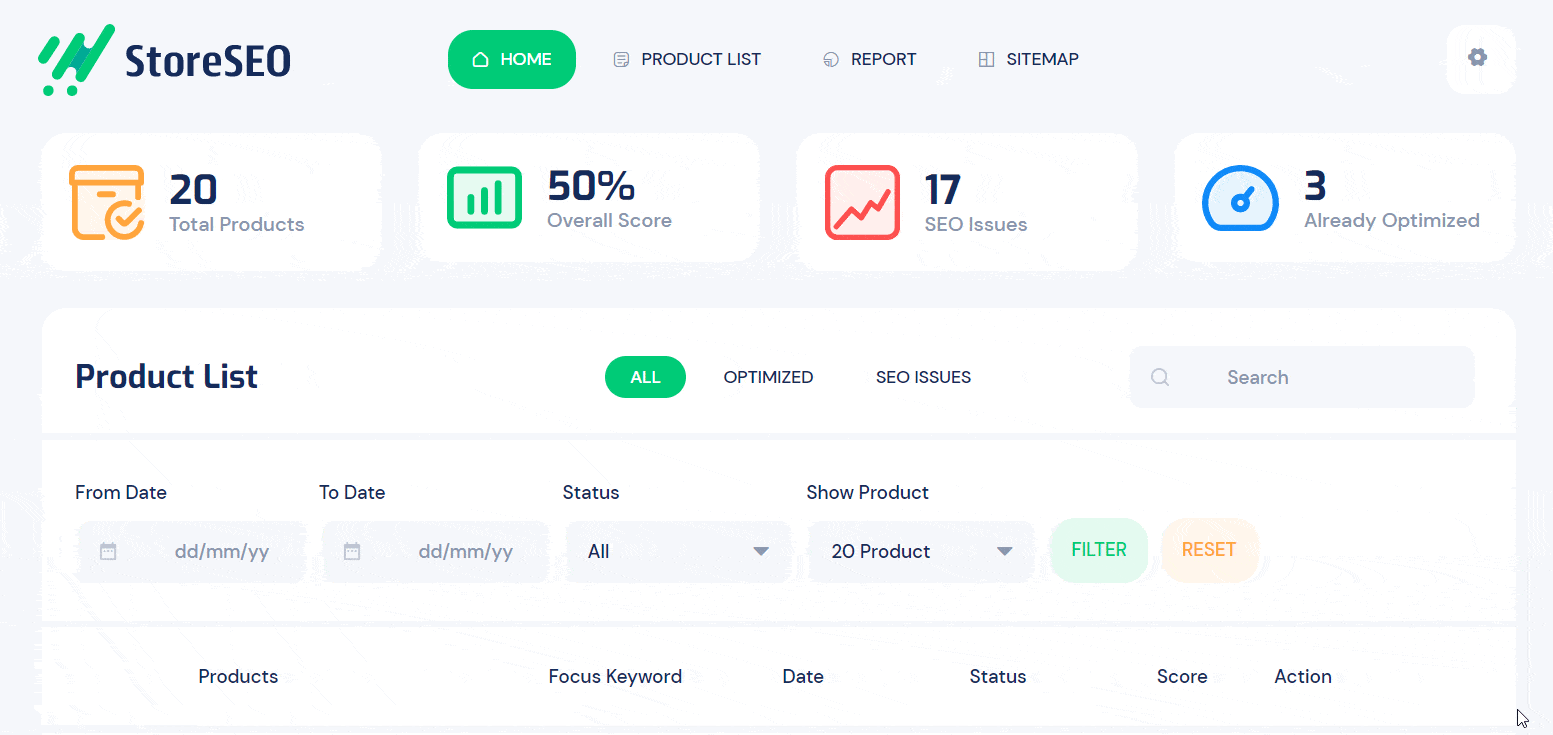Expand the Status dropdown showing All

click(678, 551)
